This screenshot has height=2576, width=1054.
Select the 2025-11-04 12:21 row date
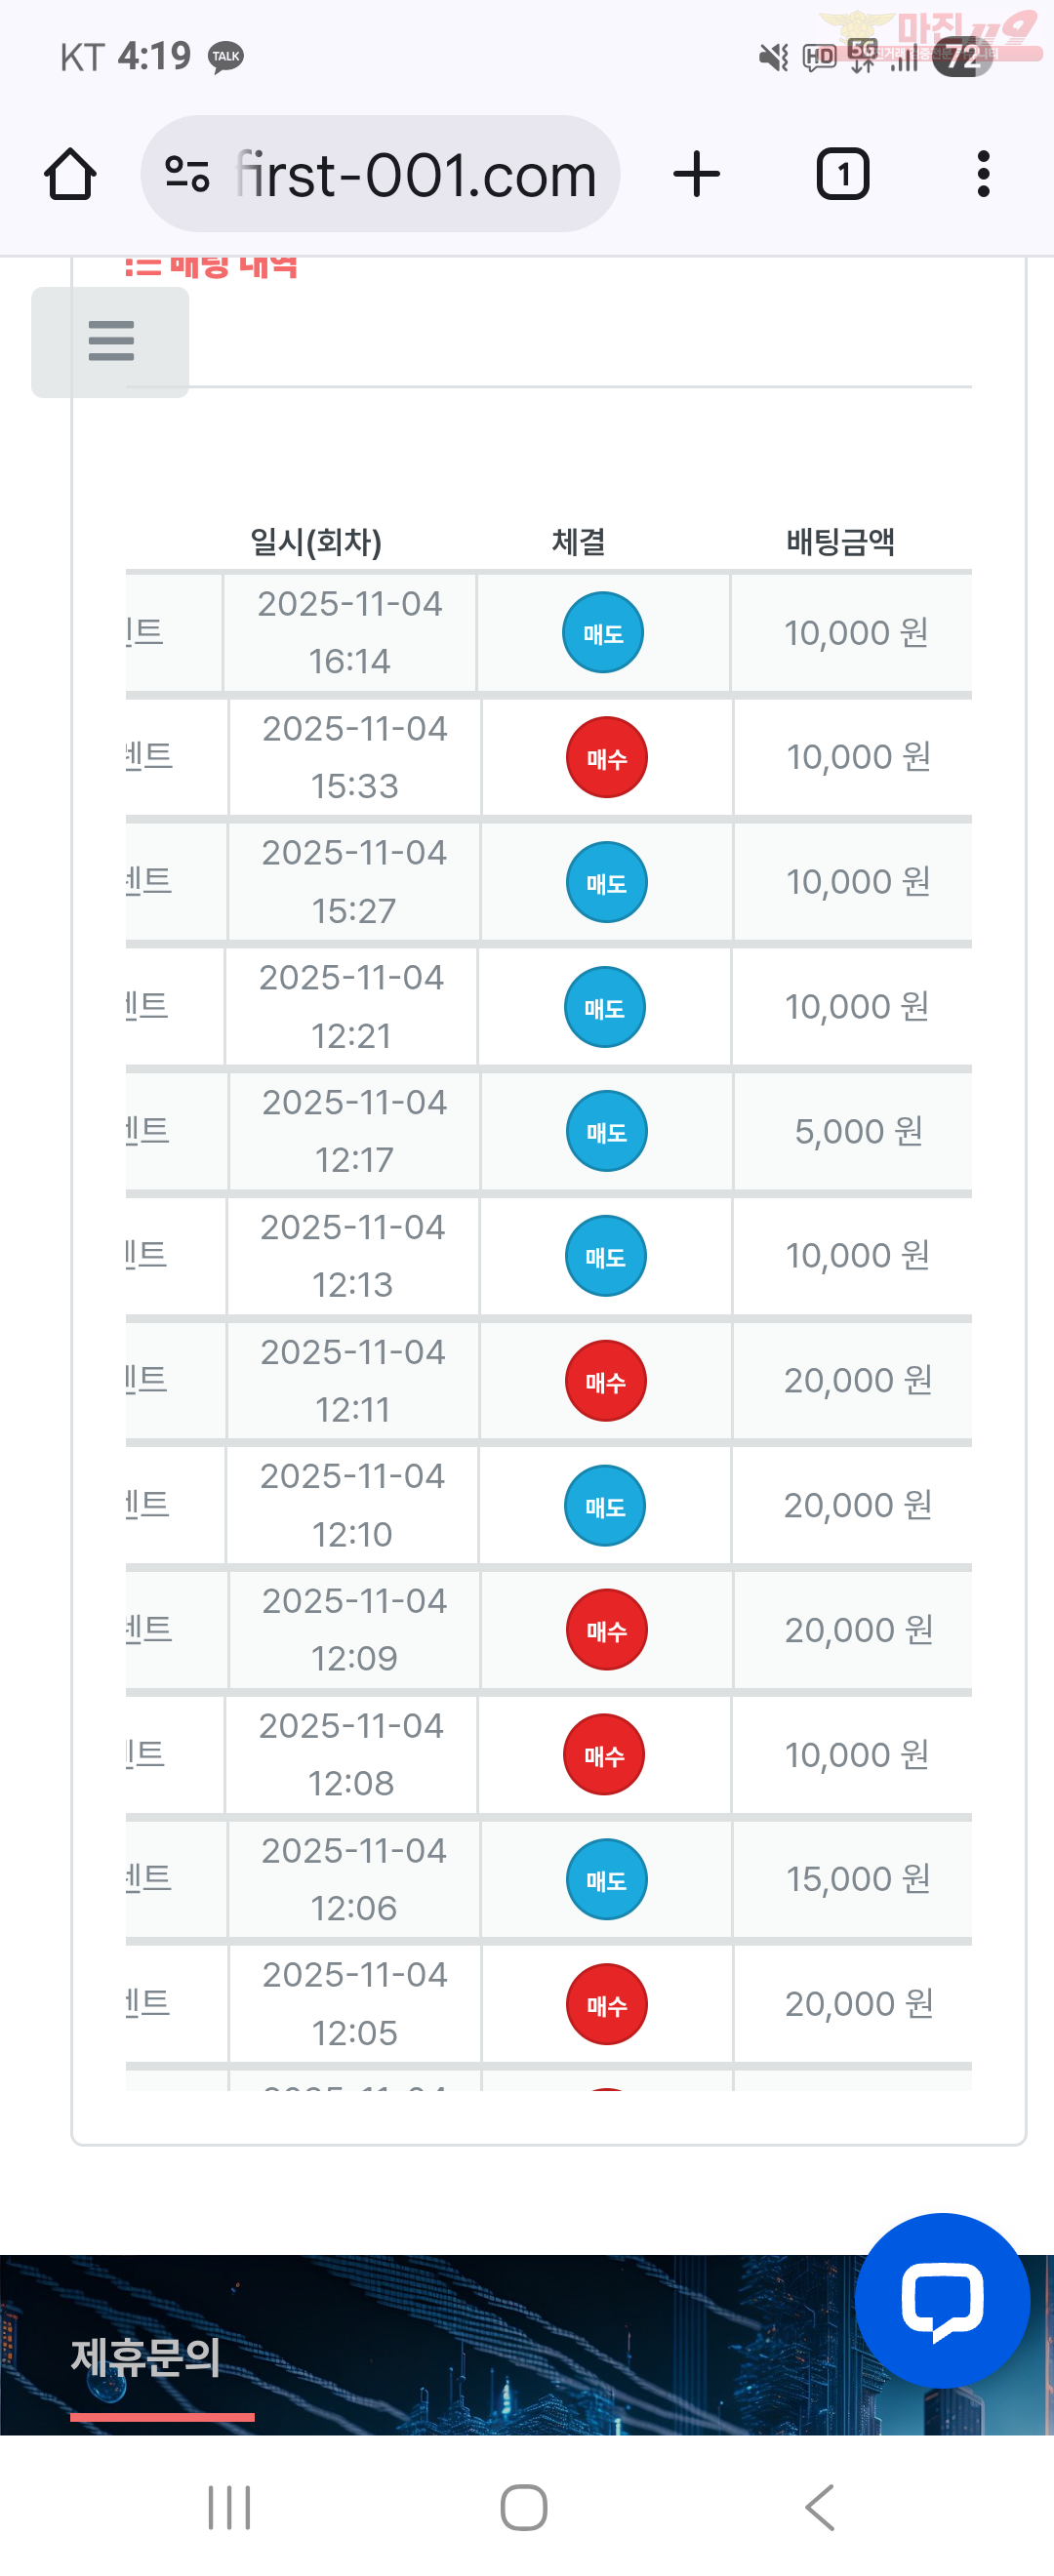point(351,1007)
